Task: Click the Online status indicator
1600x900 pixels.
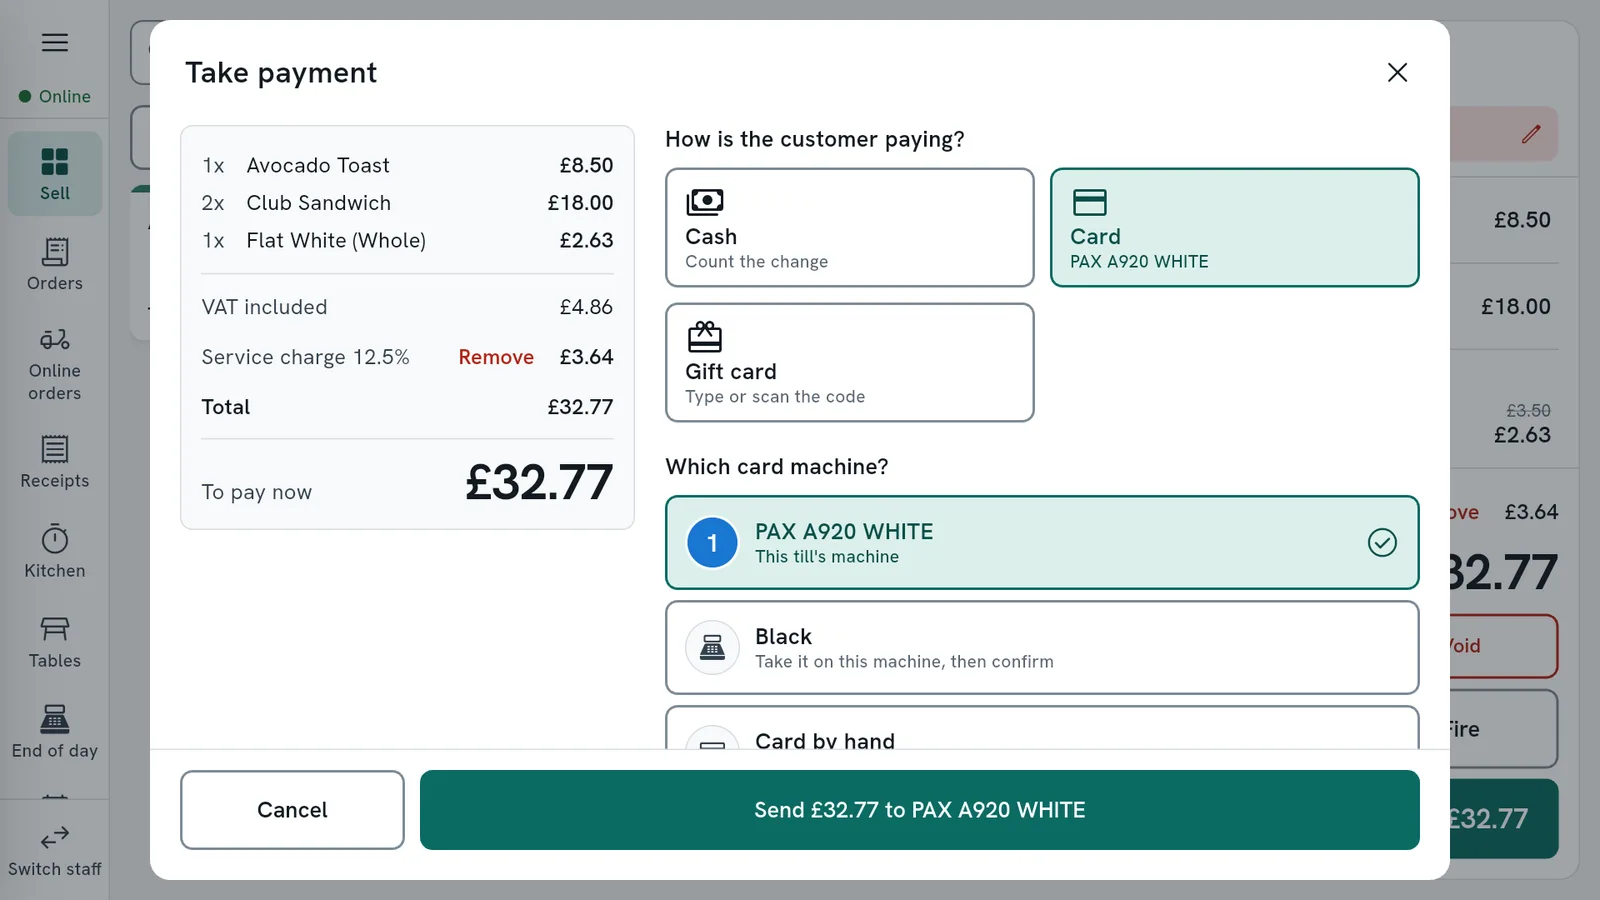Action: point(55,96)
